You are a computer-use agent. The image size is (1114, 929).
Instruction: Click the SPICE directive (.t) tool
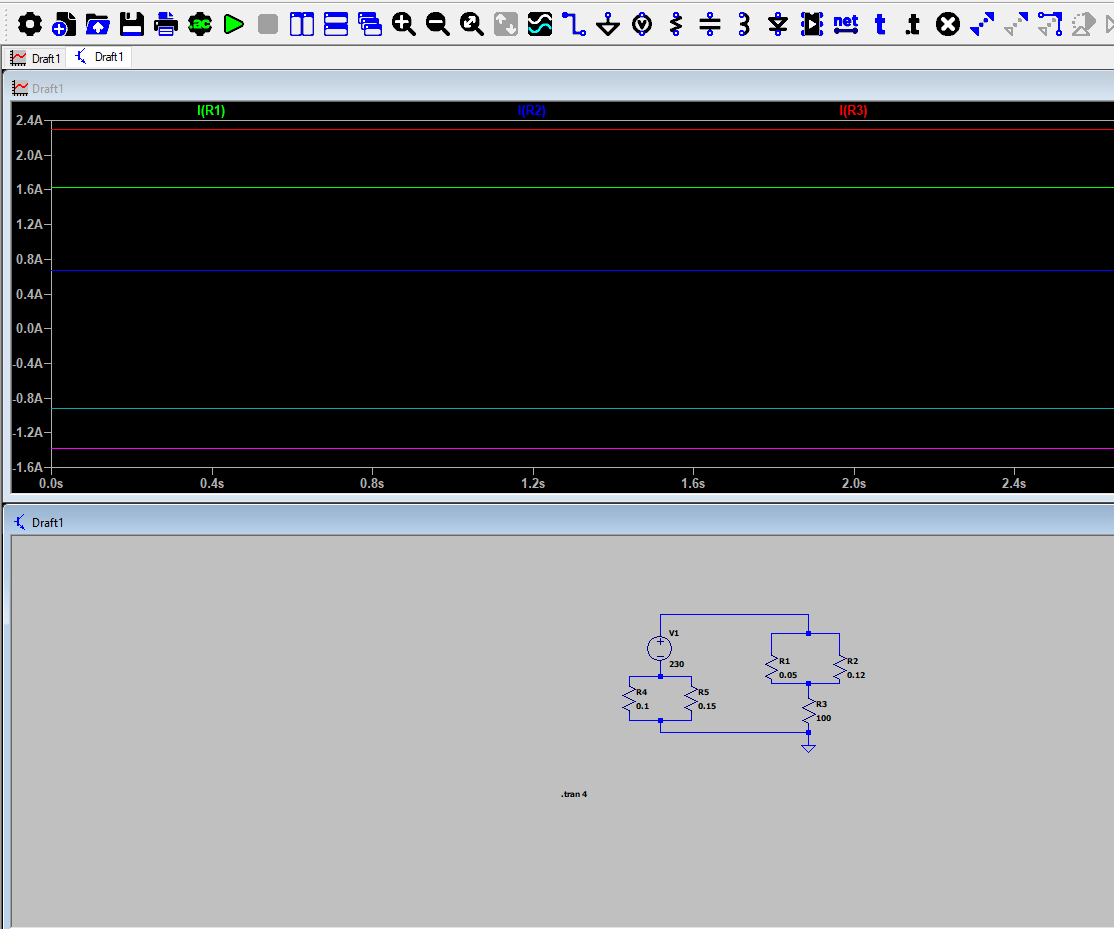coord(913,24)
